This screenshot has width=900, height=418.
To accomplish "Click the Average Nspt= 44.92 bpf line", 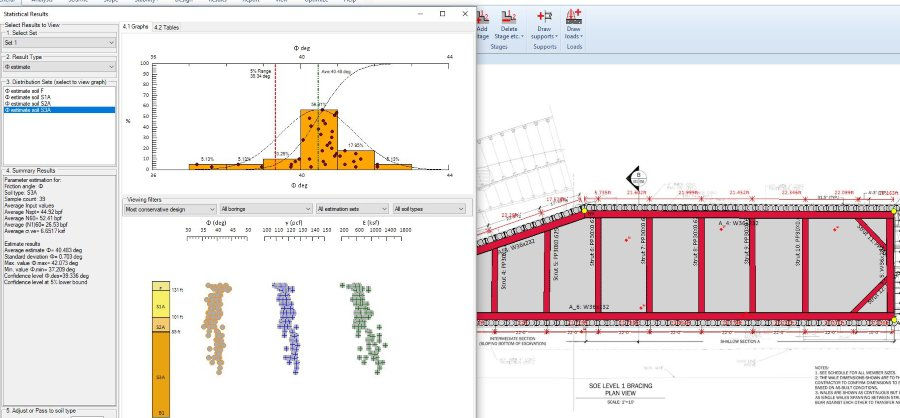I will (32, 212).
